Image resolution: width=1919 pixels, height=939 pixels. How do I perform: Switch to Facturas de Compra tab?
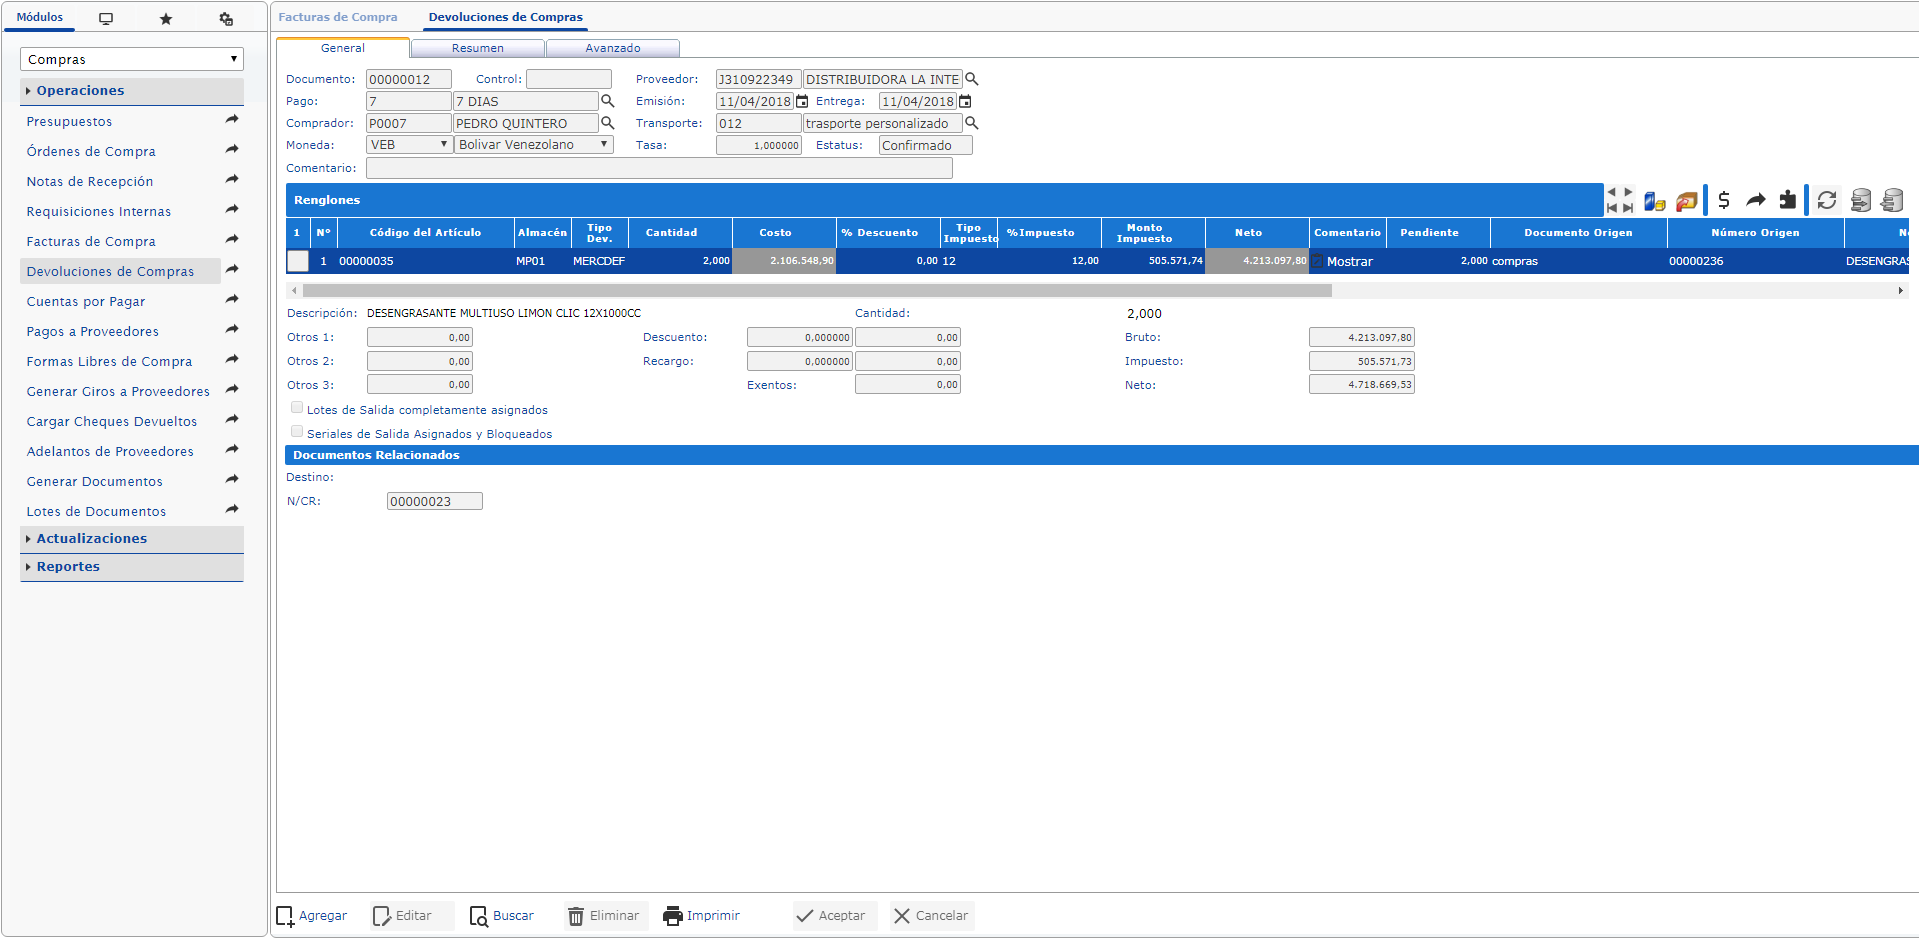pyautogui.click(x=338, y=17)
